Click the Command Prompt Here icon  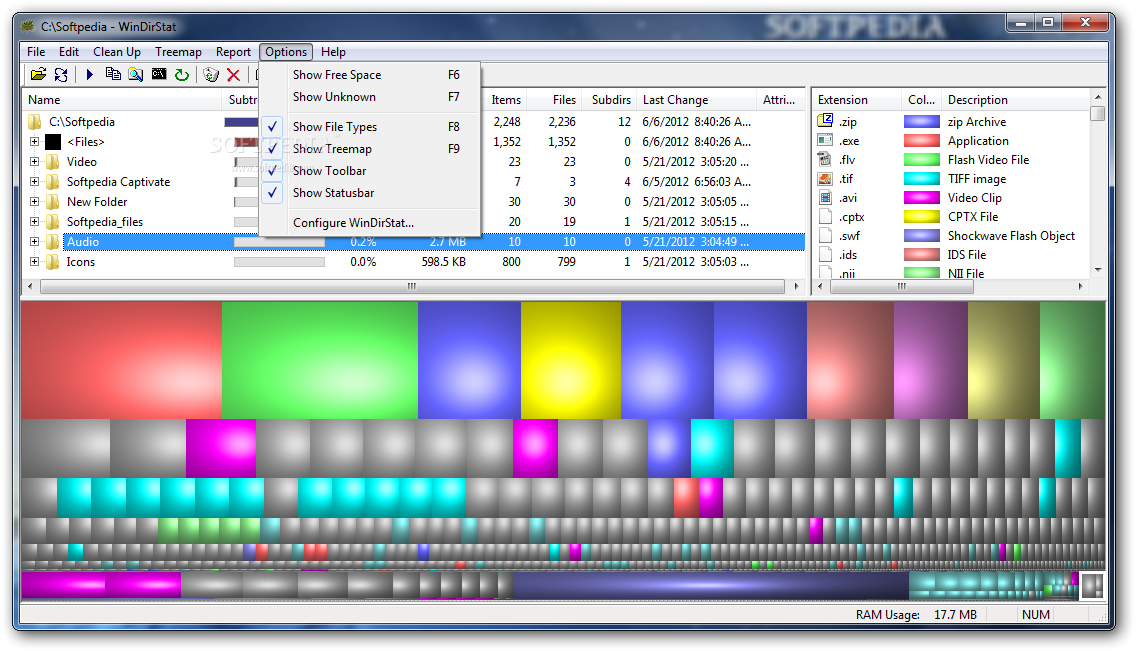tap(159, 74)
